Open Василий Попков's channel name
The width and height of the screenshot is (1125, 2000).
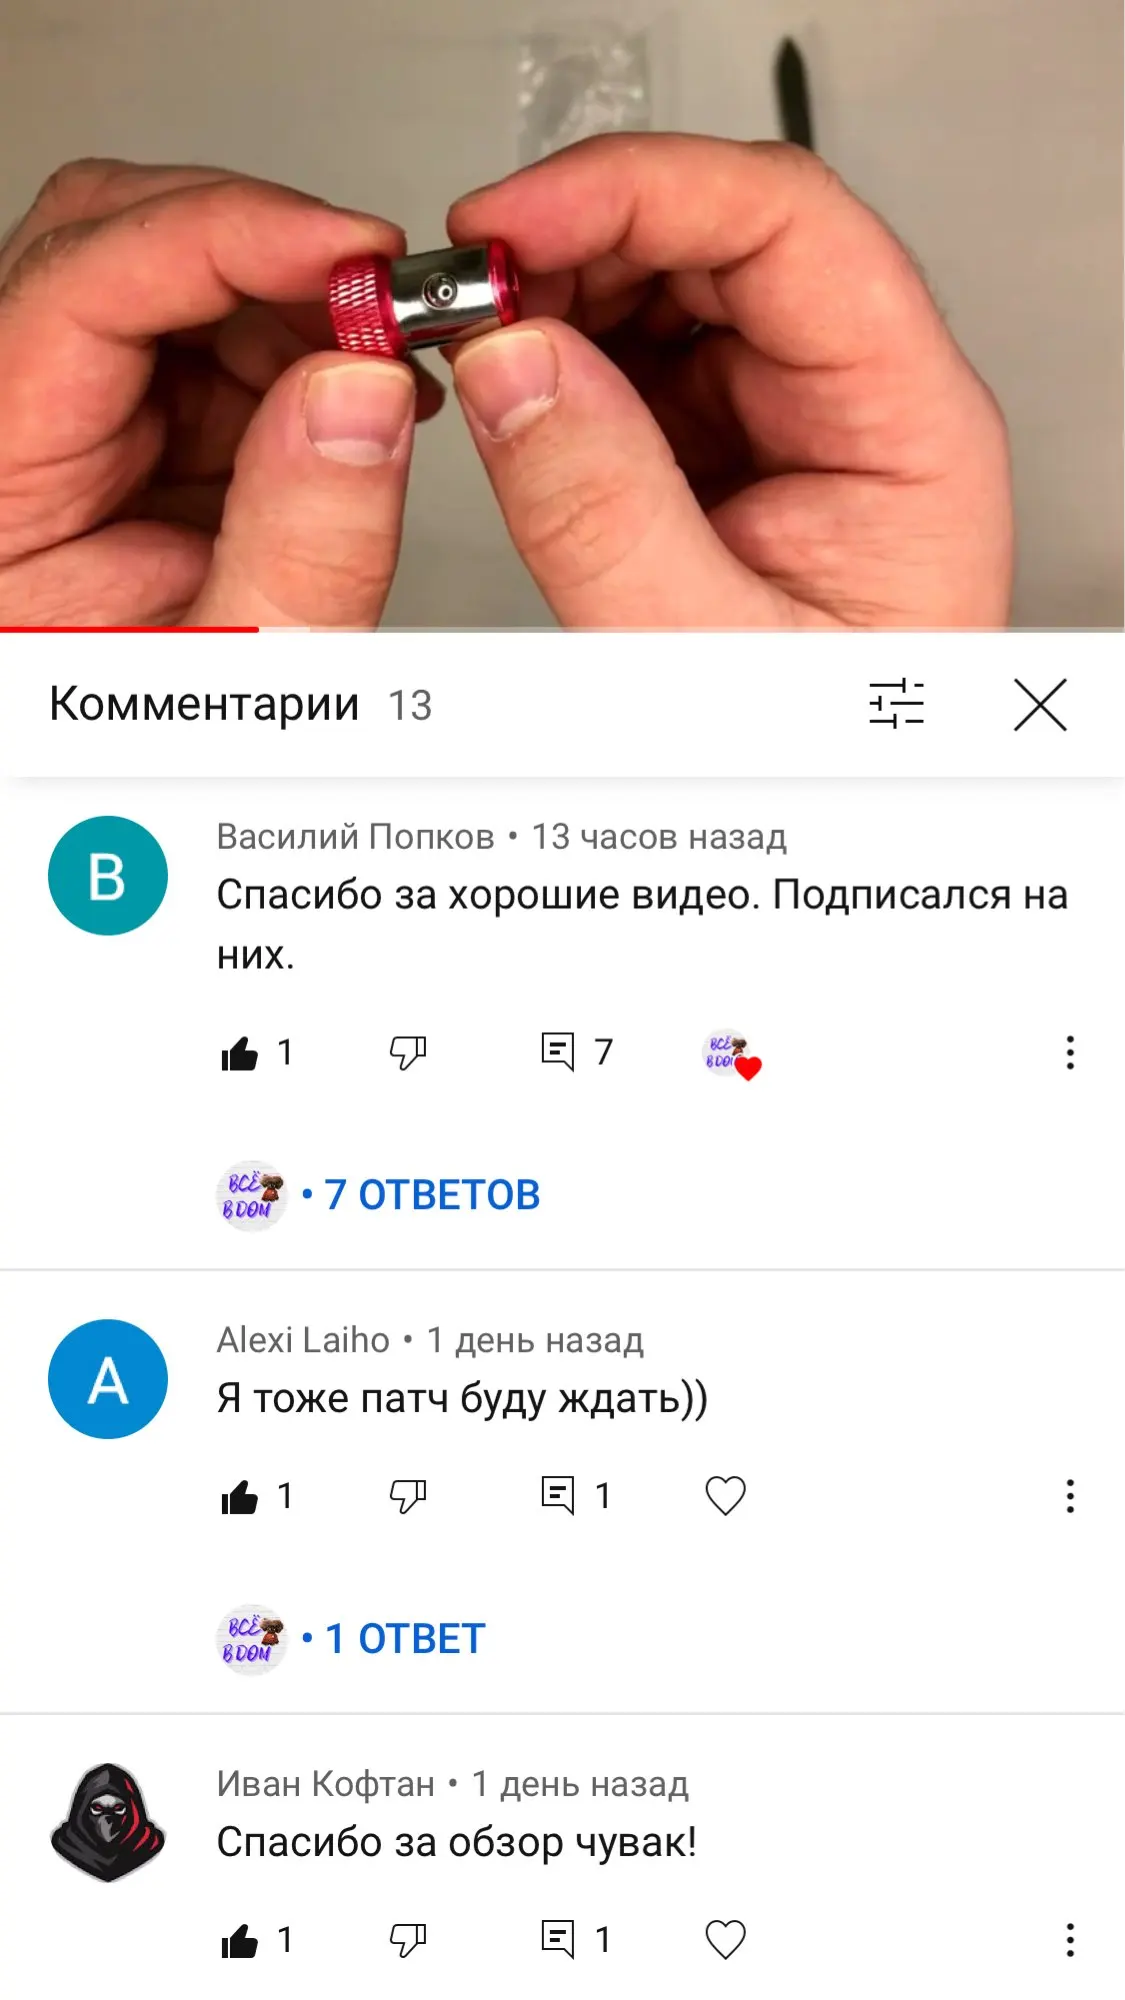click(x=355, y=837)
